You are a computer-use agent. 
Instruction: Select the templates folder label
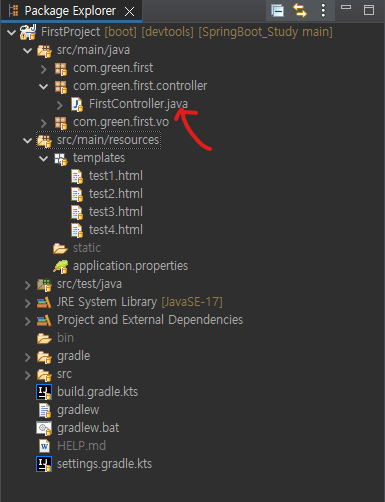pyautogui.click(x=99, y=158)
